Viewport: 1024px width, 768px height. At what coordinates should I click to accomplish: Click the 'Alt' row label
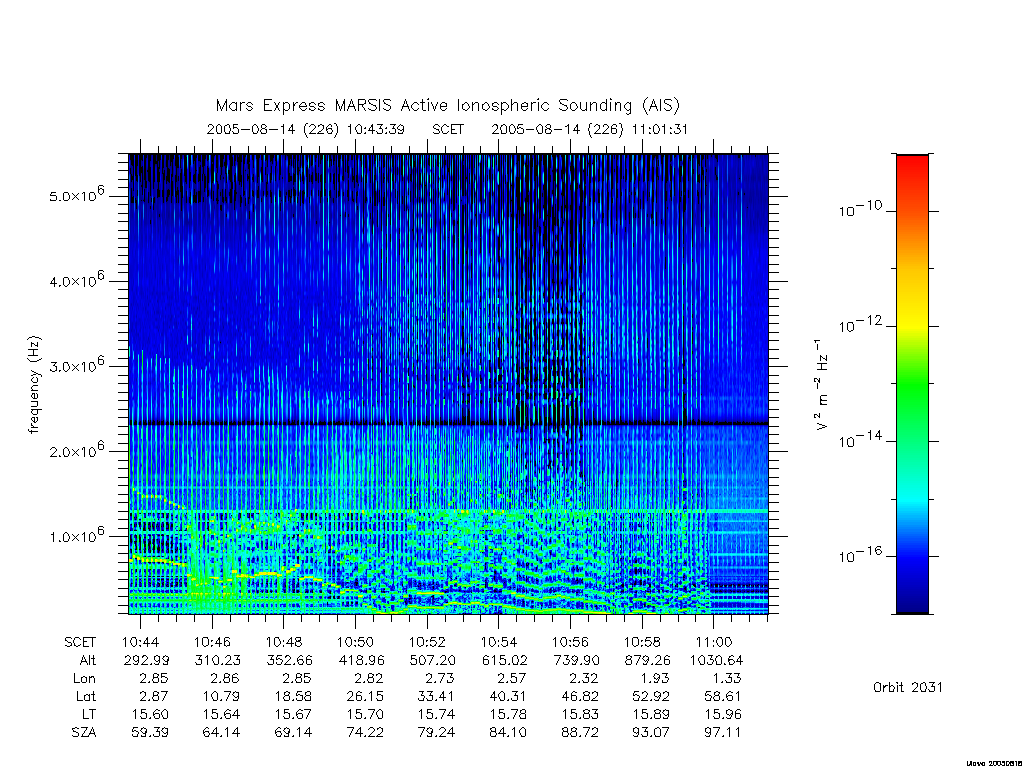pyautogui.click(x=88, y=660)
